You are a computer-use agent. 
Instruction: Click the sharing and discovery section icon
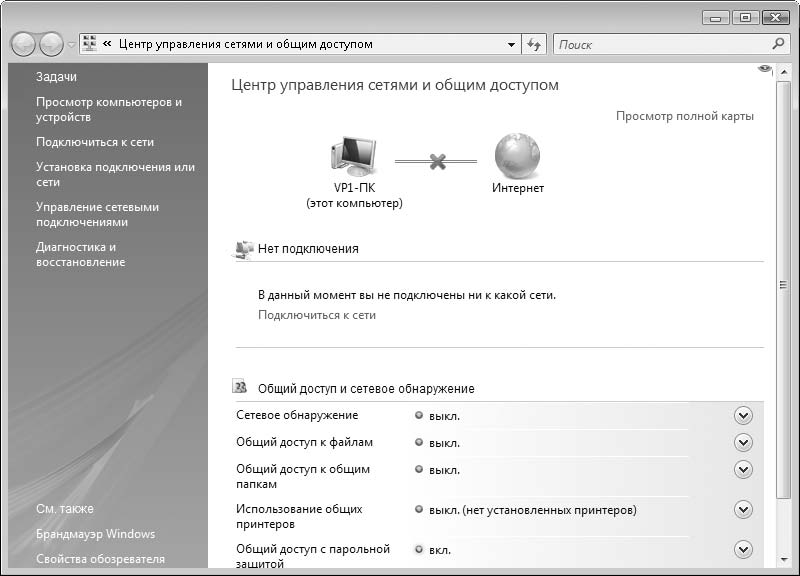pyautogui.click(x=241, y=387)
